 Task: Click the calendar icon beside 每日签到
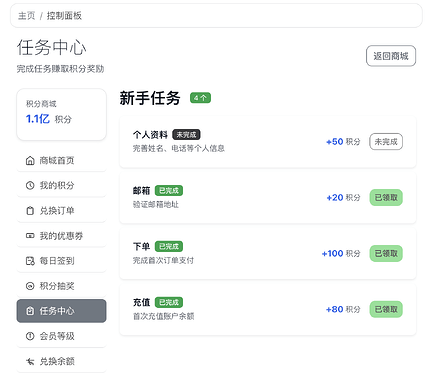(30, 261)
